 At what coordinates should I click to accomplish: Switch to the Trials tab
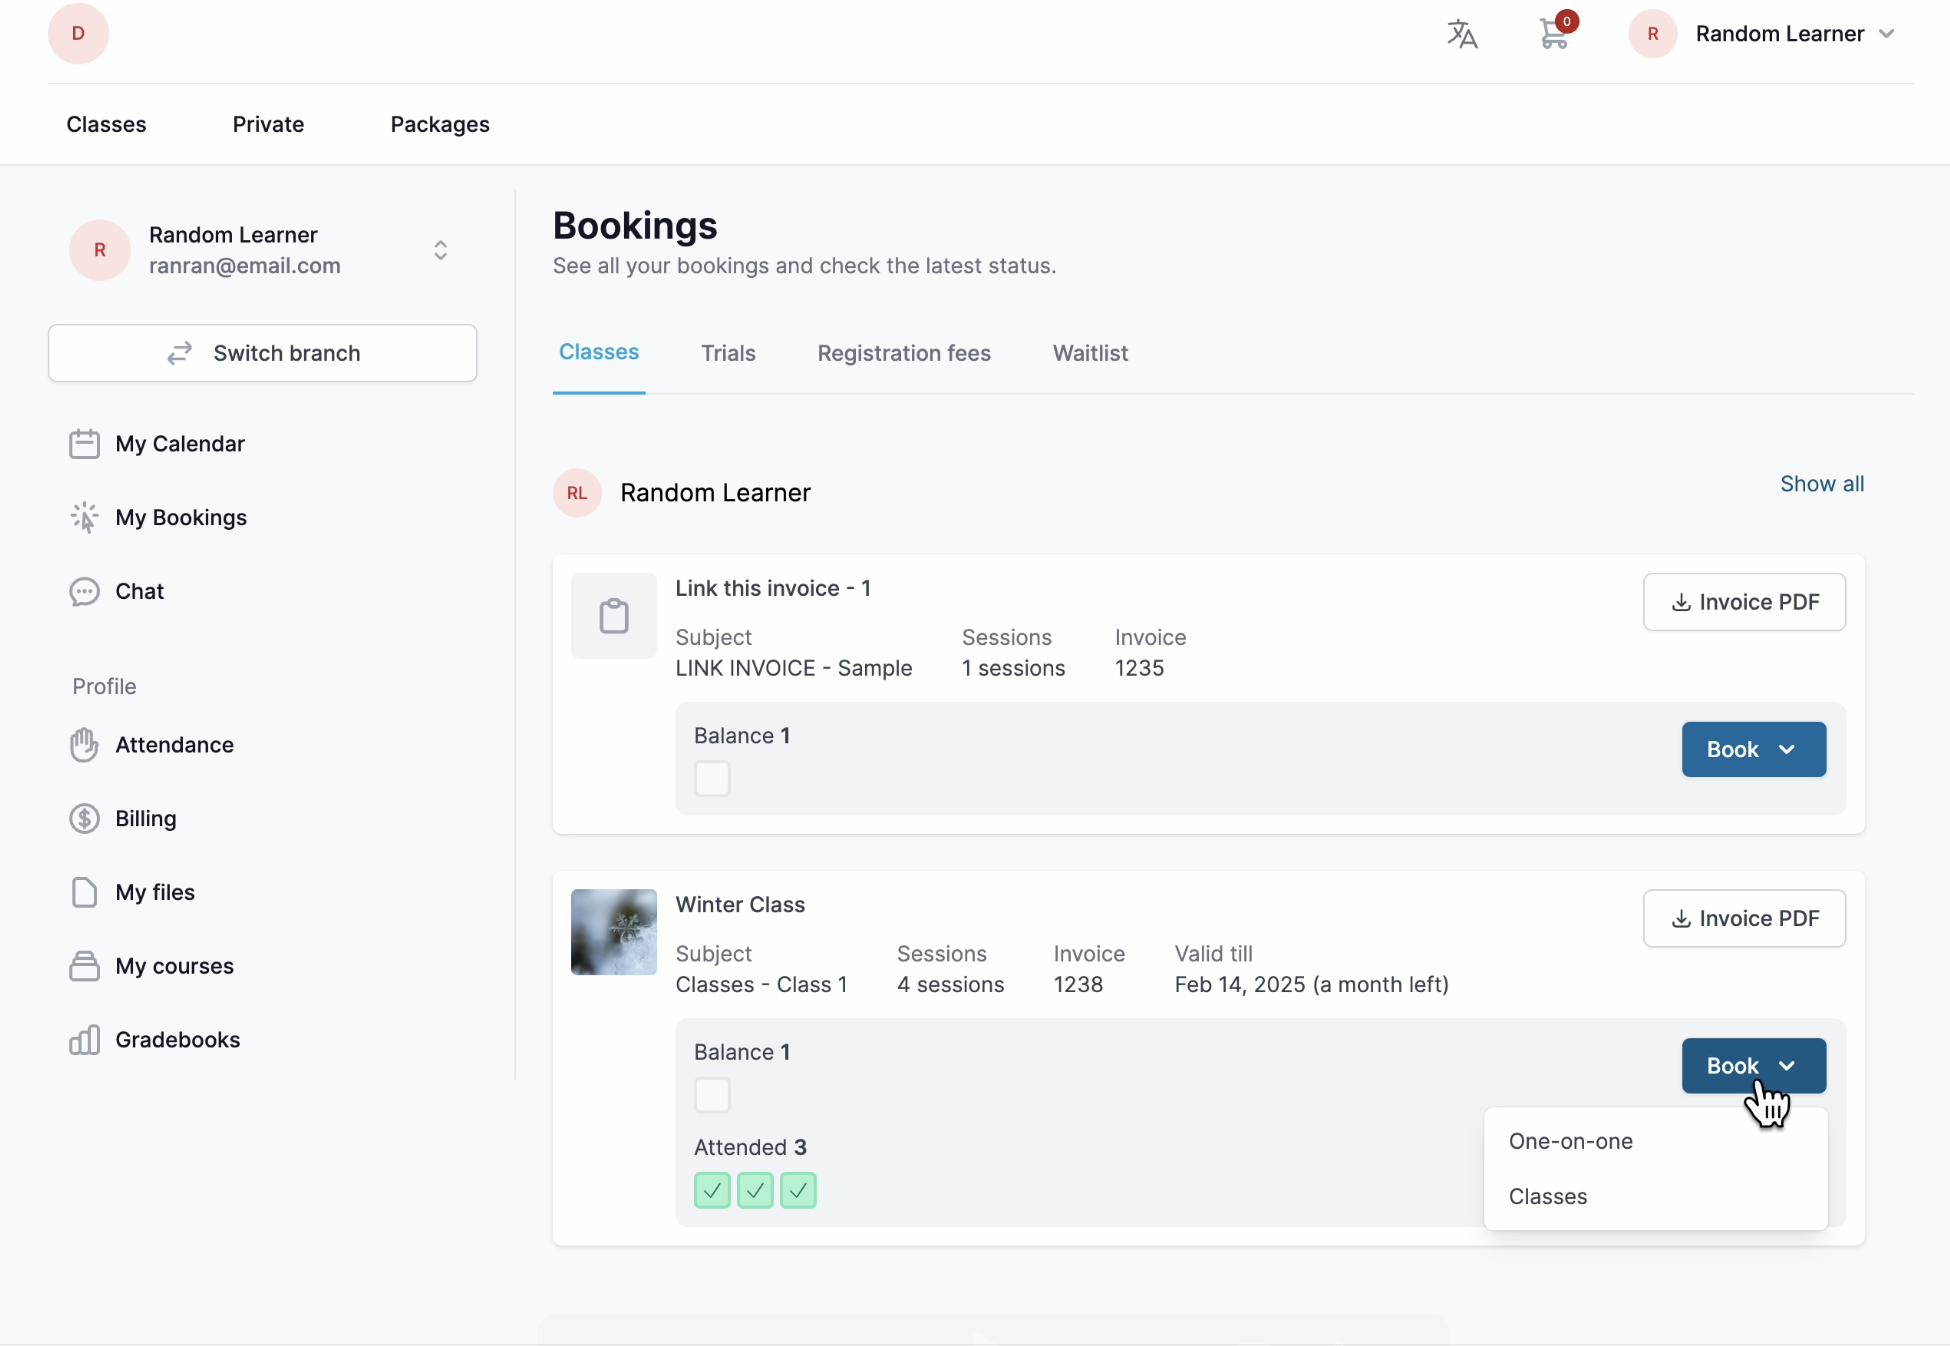pyautogui.click(x=728, y=353)
